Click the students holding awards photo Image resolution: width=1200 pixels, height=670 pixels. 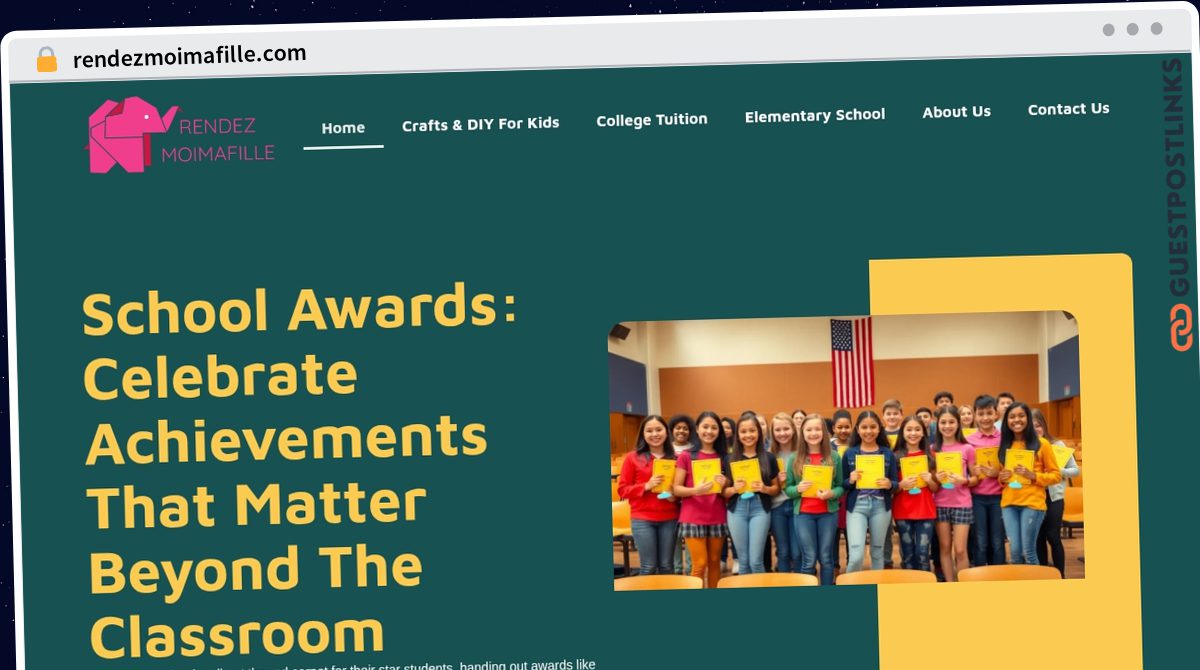[847, 449]
